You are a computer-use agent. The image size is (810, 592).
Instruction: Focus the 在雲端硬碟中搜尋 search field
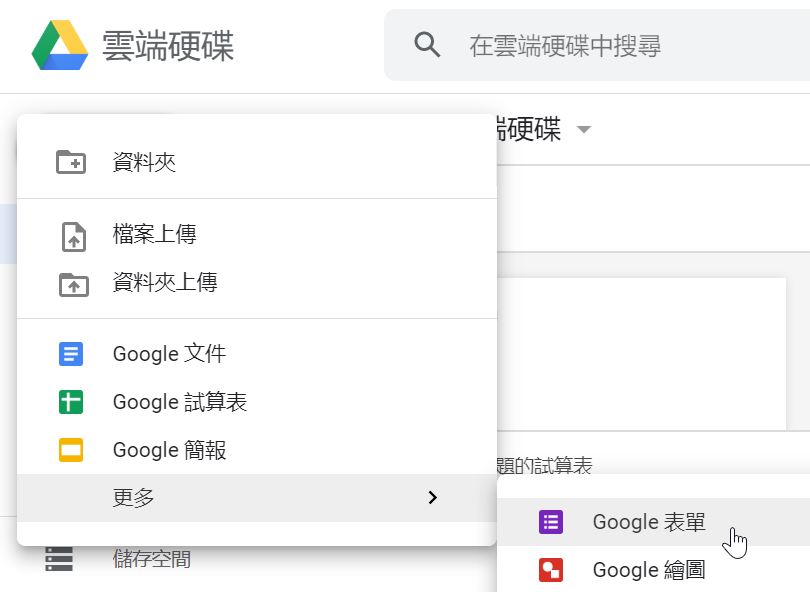tap(597, 45)
